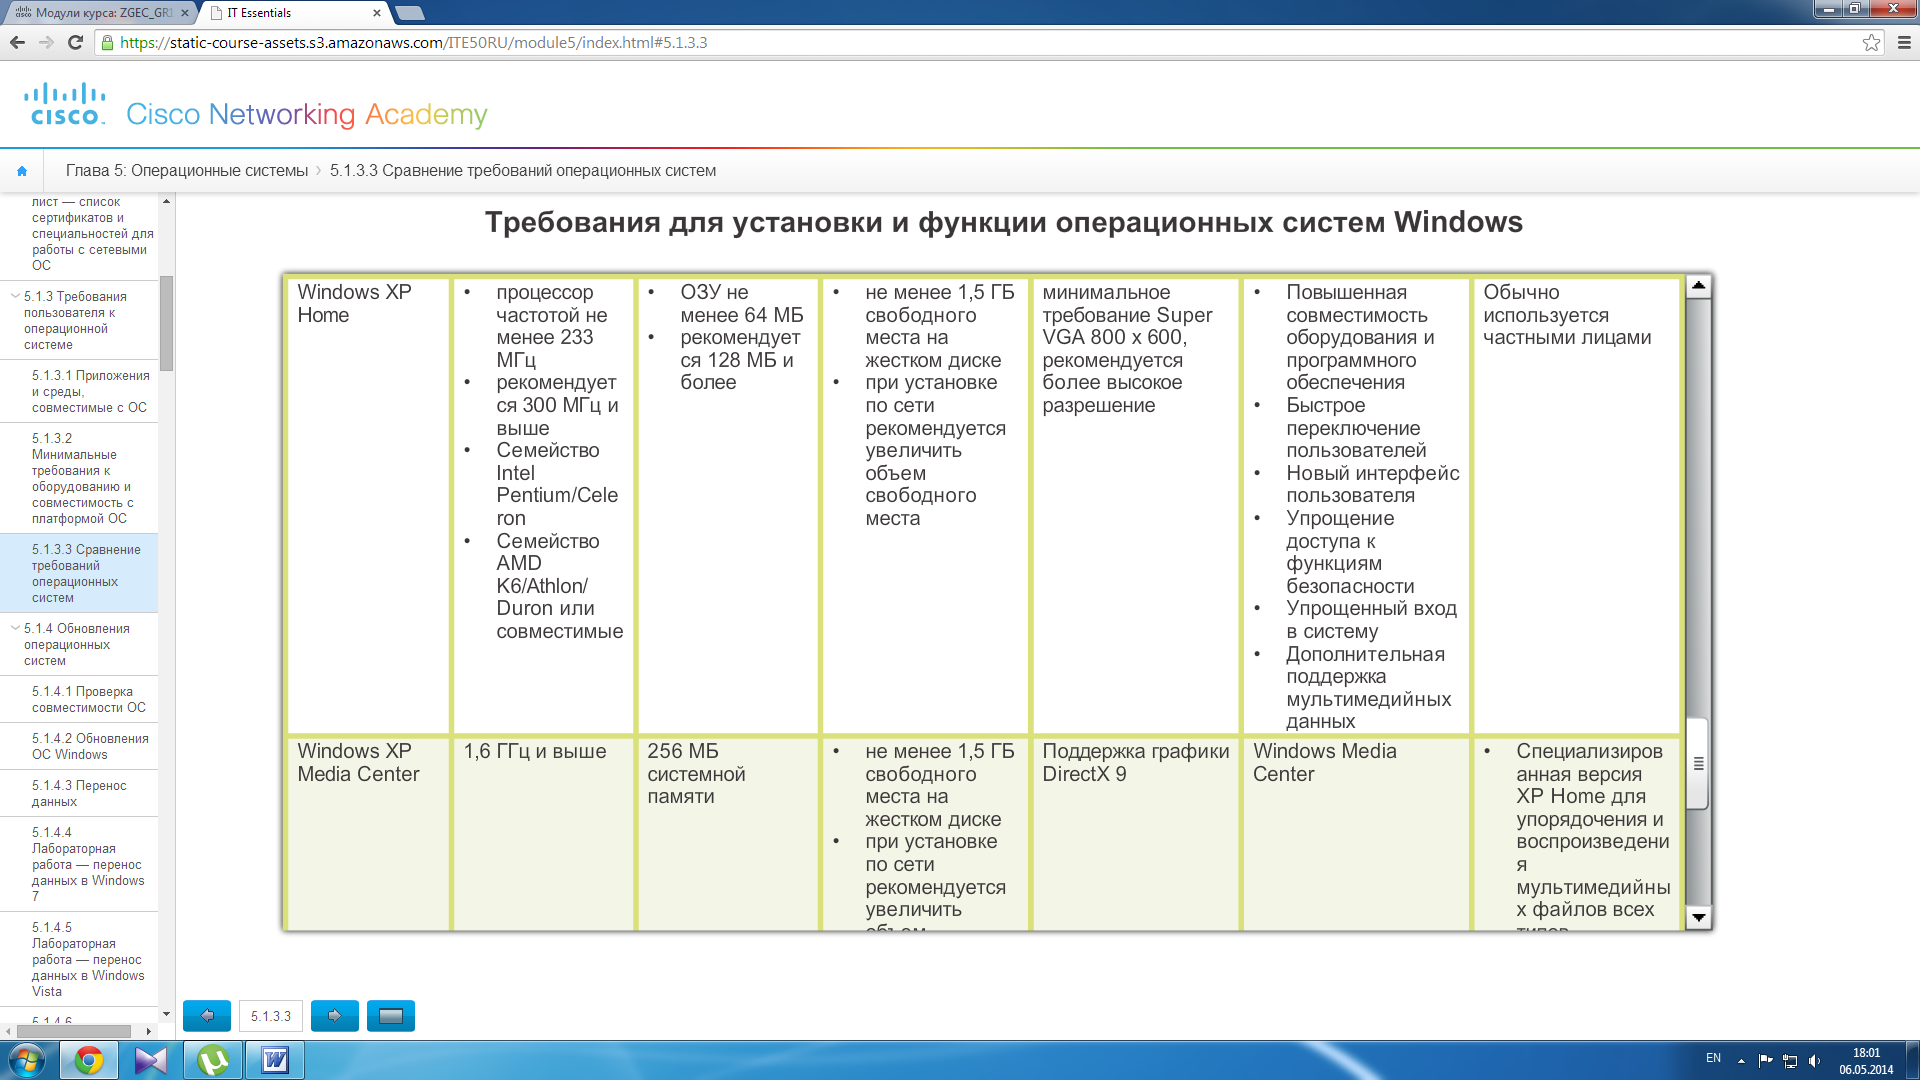The height and width of the screenshot is (1080, 1920).
Task: Show hidden system tray icons
Action: pyautogui.click(x=1741, y=1061)
